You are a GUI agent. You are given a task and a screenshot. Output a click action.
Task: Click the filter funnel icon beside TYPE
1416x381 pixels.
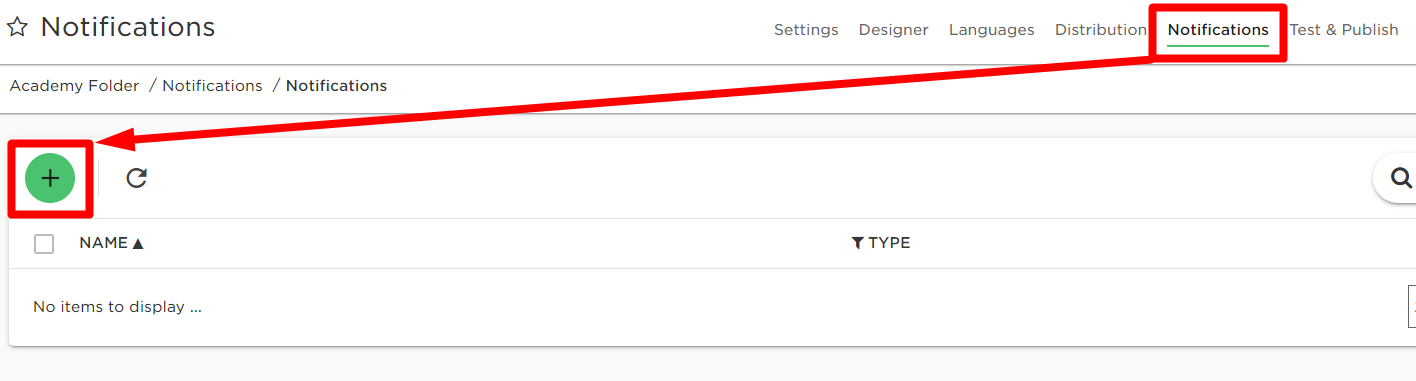click(x=857, y=243)
